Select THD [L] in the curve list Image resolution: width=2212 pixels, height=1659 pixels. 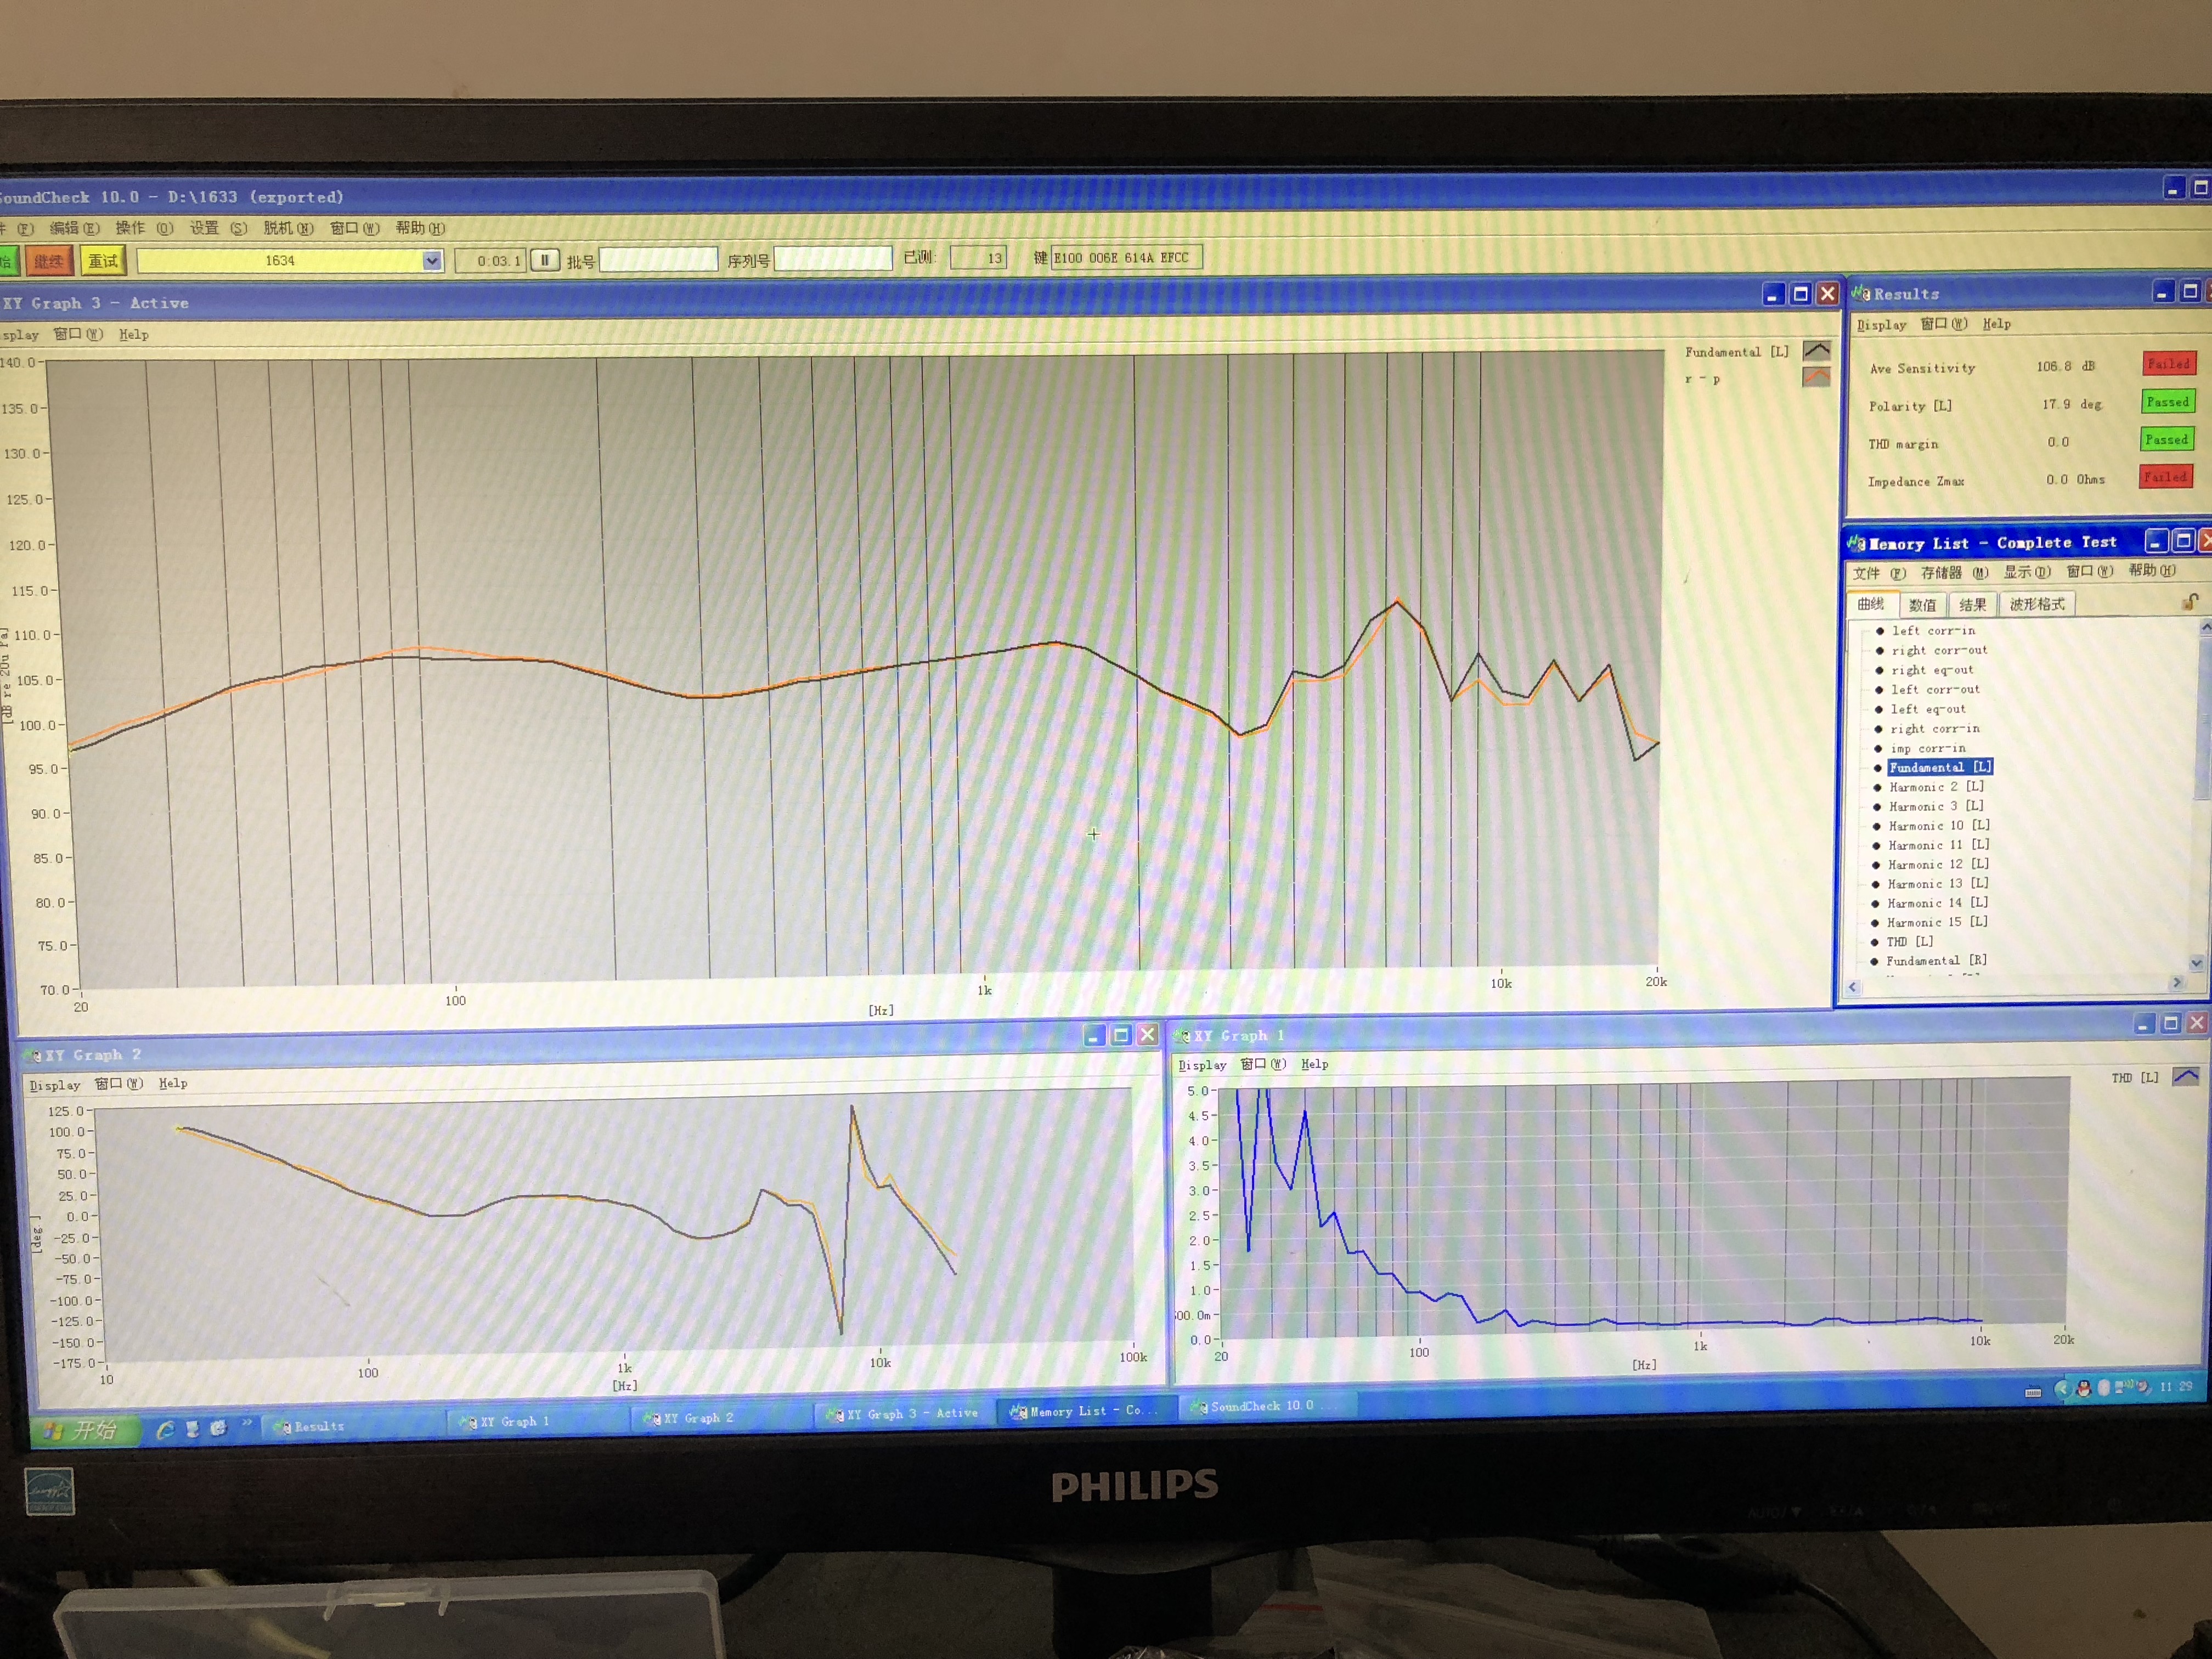(1909, 942)
